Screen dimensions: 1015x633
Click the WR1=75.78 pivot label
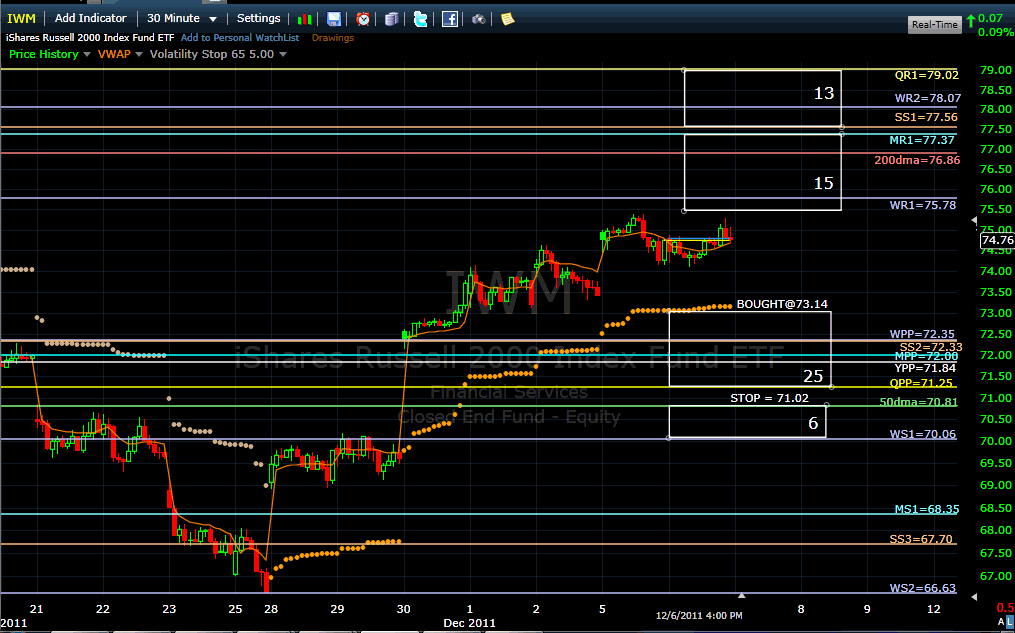pos(922,205)
